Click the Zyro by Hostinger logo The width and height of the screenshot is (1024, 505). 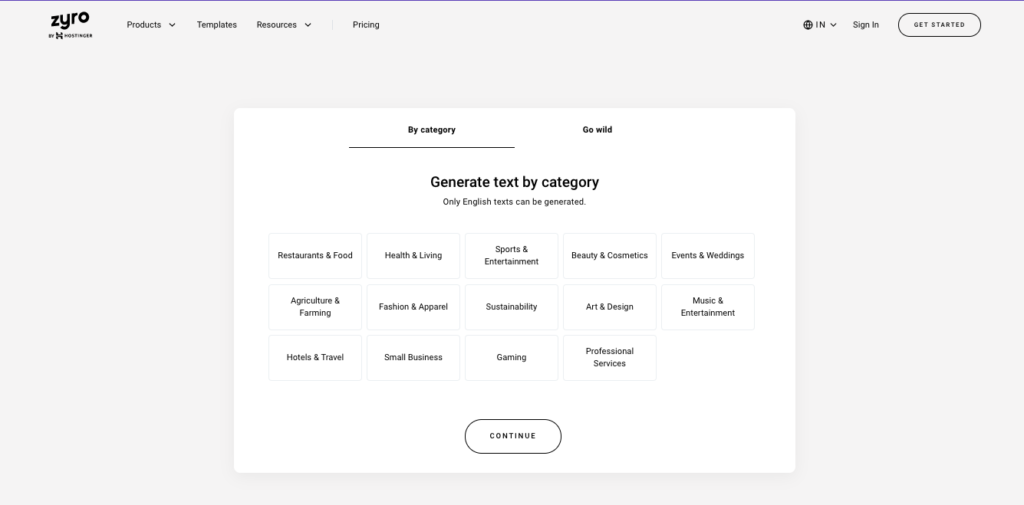[x=71, y=25]
